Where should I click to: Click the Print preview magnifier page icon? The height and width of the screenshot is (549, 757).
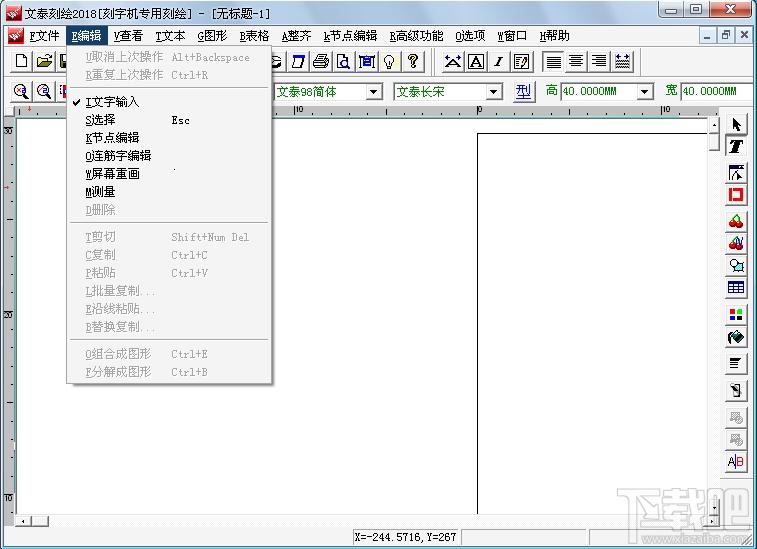pos(343,61)
